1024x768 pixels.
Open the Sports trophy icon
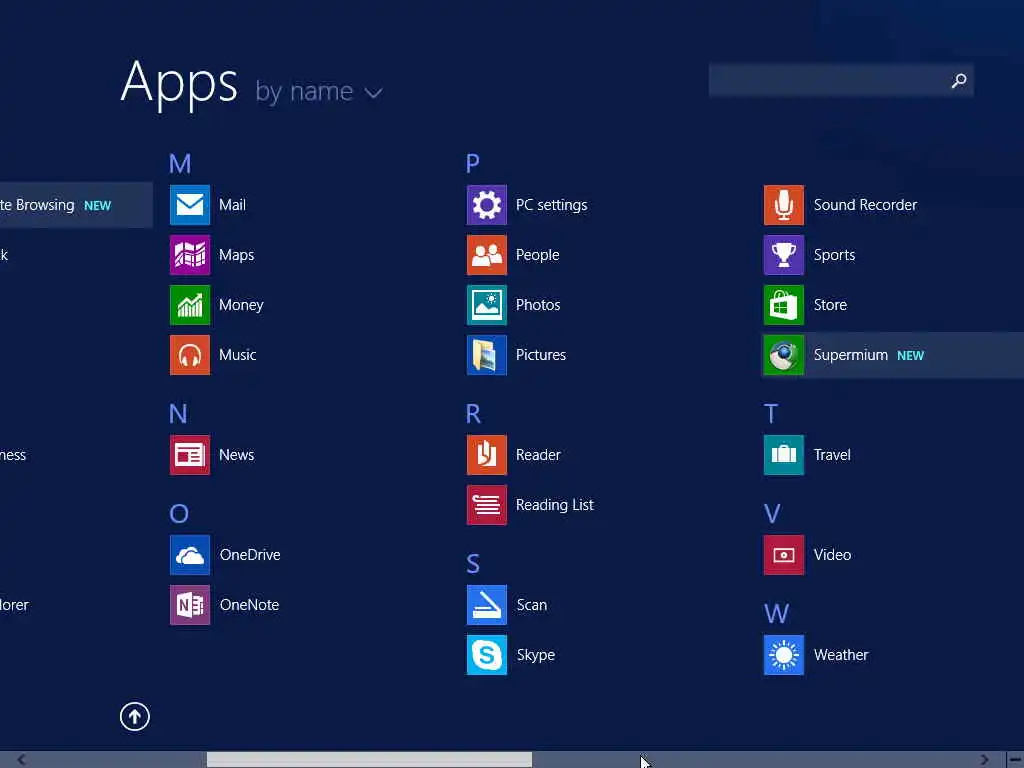[784, 255]
